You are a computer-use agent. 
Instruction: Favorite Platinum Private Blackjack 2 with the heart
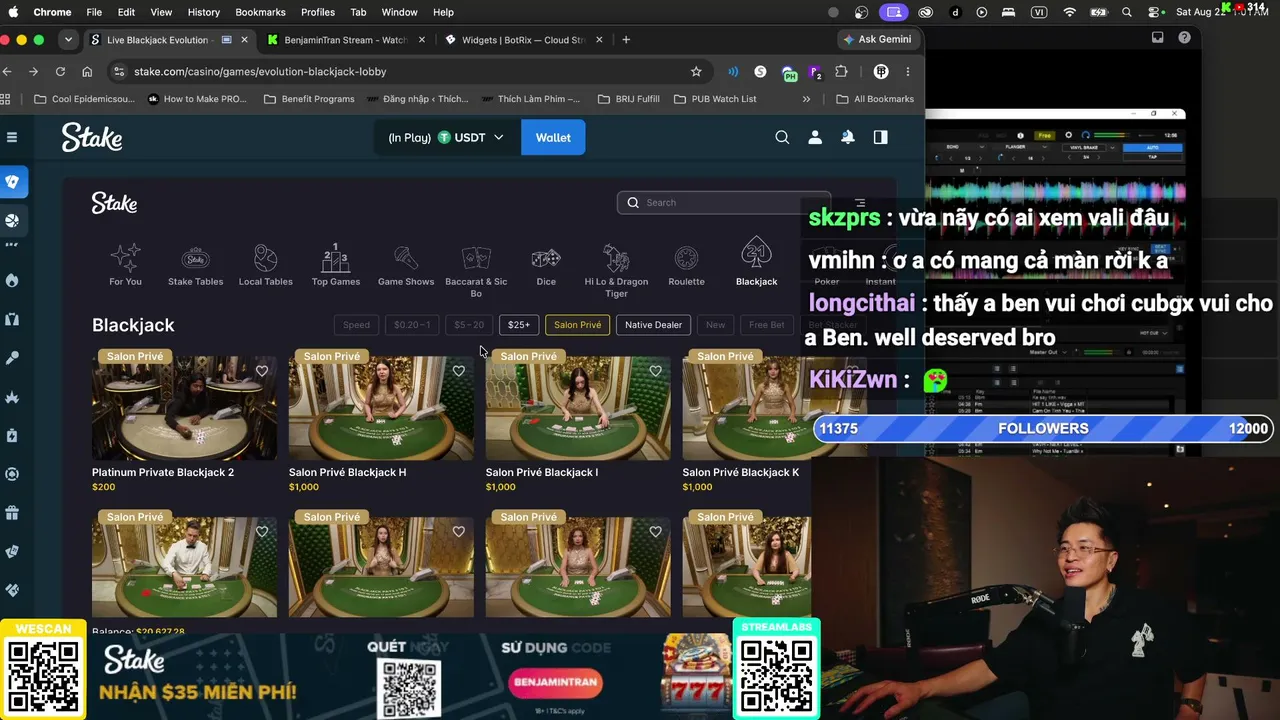pos(262,371)
